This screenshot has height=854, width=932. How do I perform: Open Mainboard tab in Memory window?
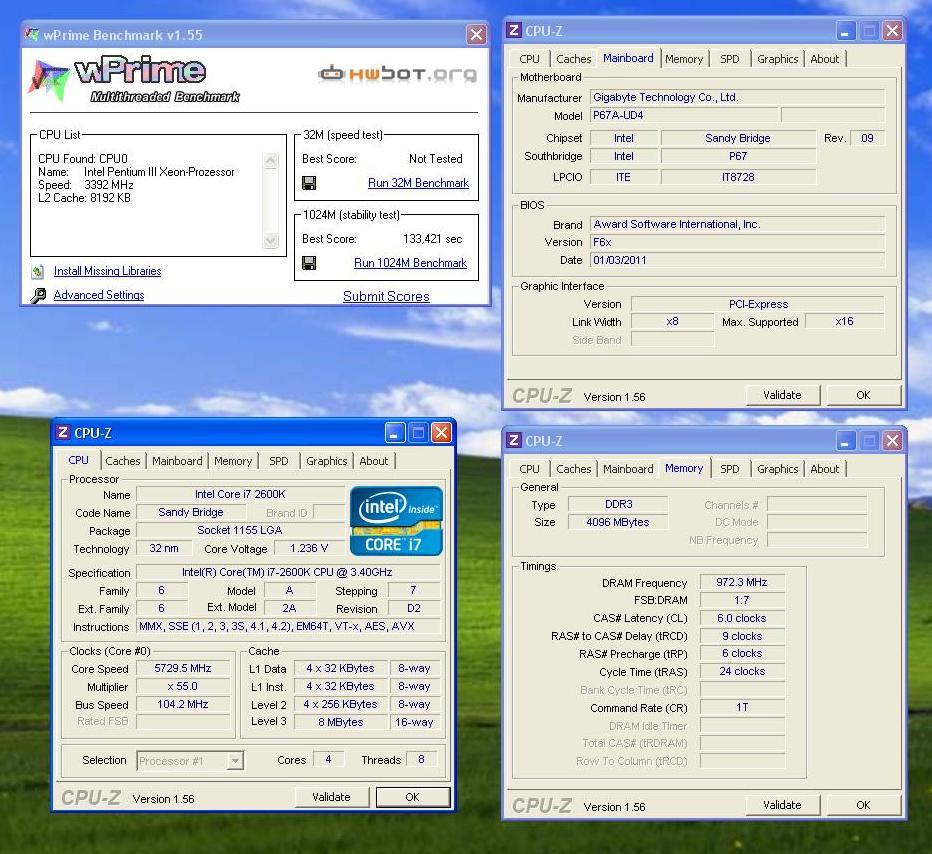[628, 469]
